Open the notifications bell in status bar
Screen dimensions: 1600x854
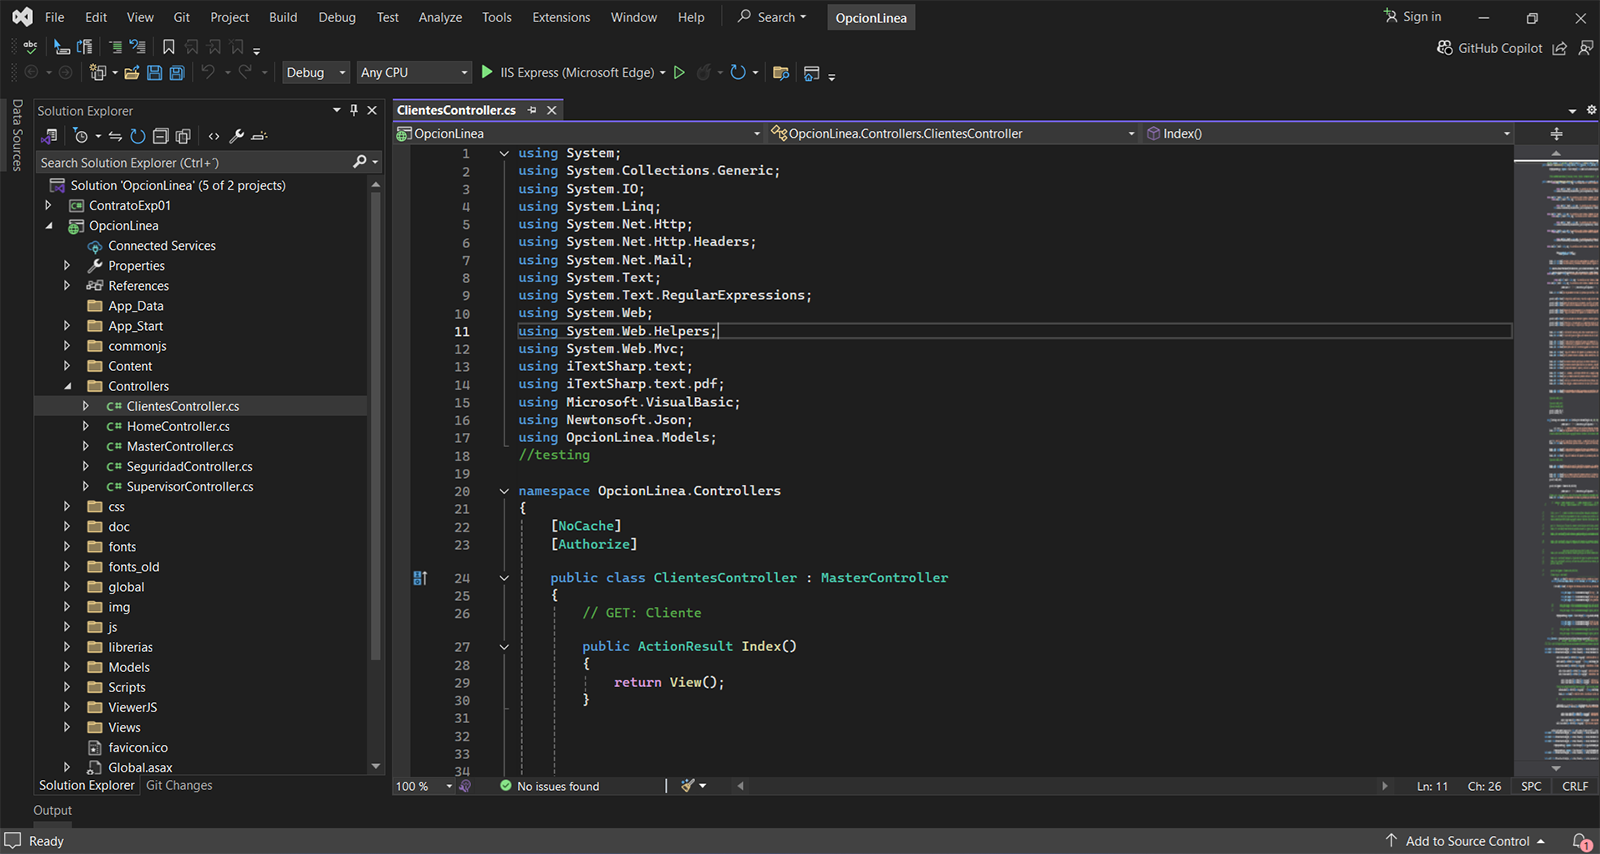tap(1581, 841)
